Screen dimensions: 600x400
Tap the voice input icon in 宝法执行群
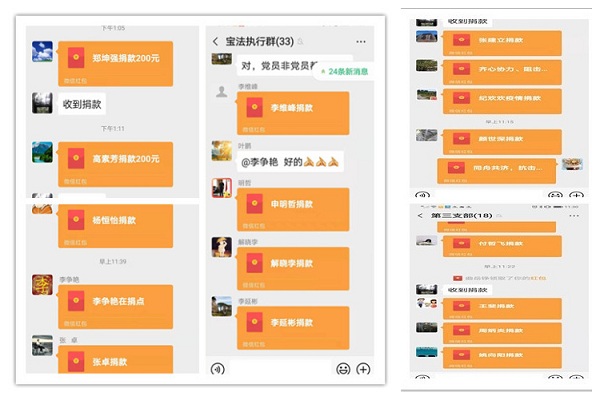[218, 368]
